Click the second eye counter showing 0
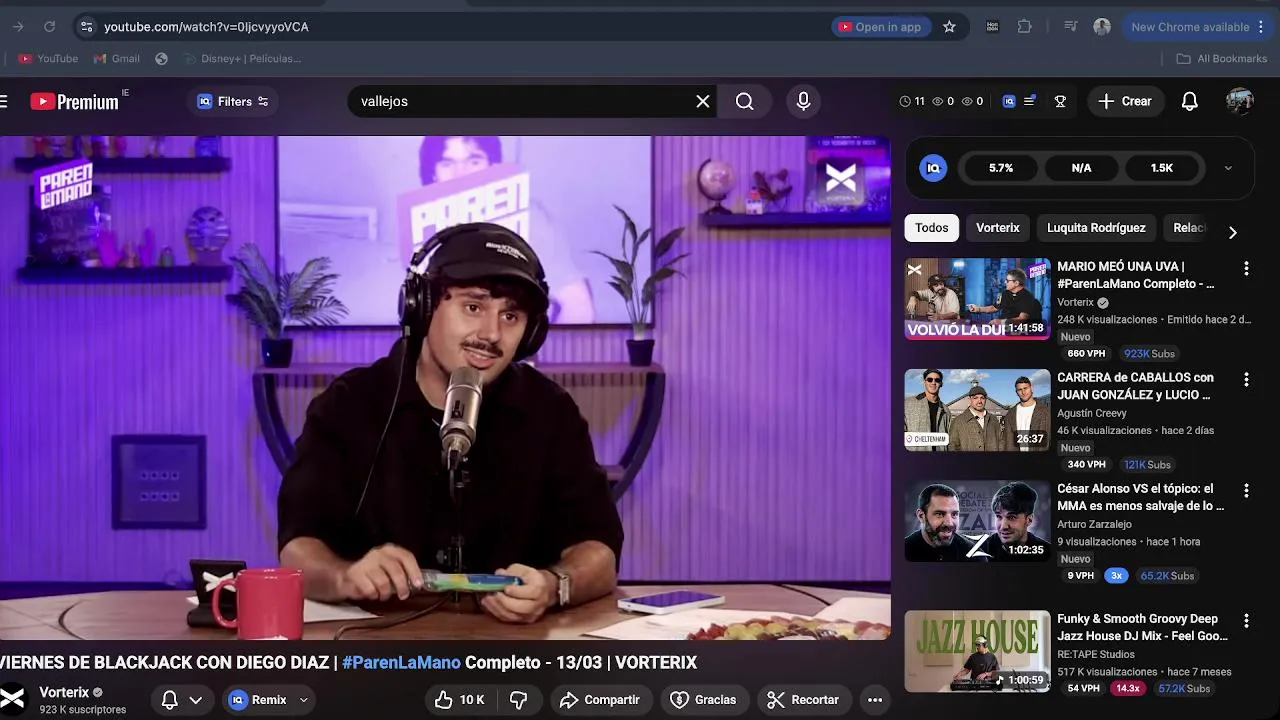Image resolution: width=1280 pixels, height=720 pixels. coord(972,101)
